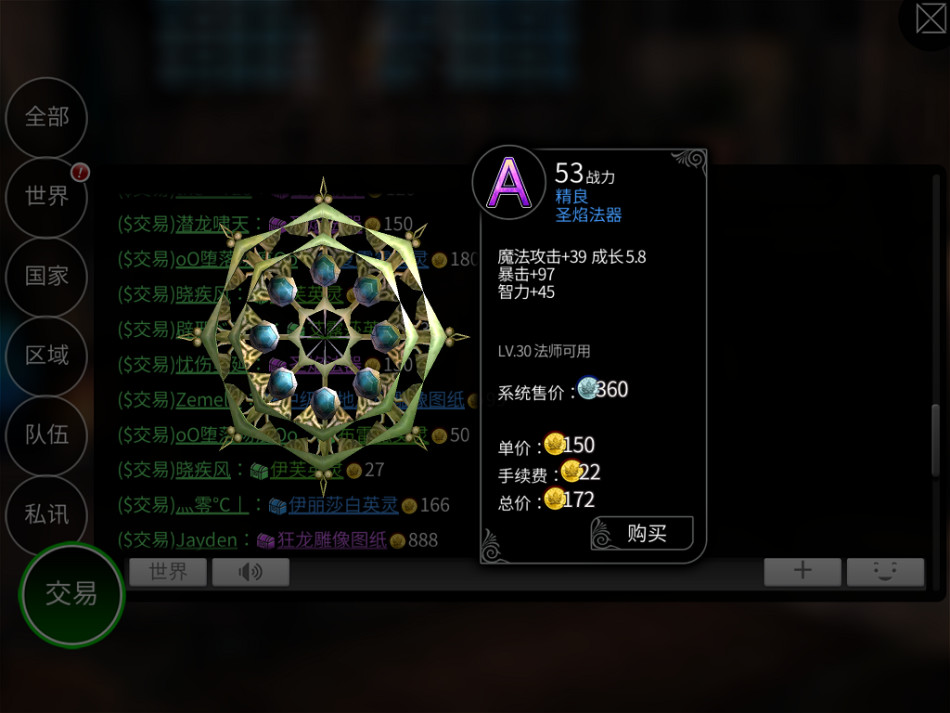Open the 区域 channel tab
Image resolution: width=950 pixels, height=713 pixels.
coord(47,356)
